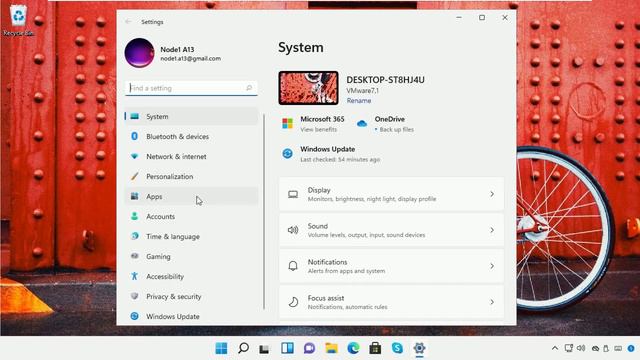Open Task View on the taskbar
The width and height of the screenshot is (640, 360).
[264, 349]
